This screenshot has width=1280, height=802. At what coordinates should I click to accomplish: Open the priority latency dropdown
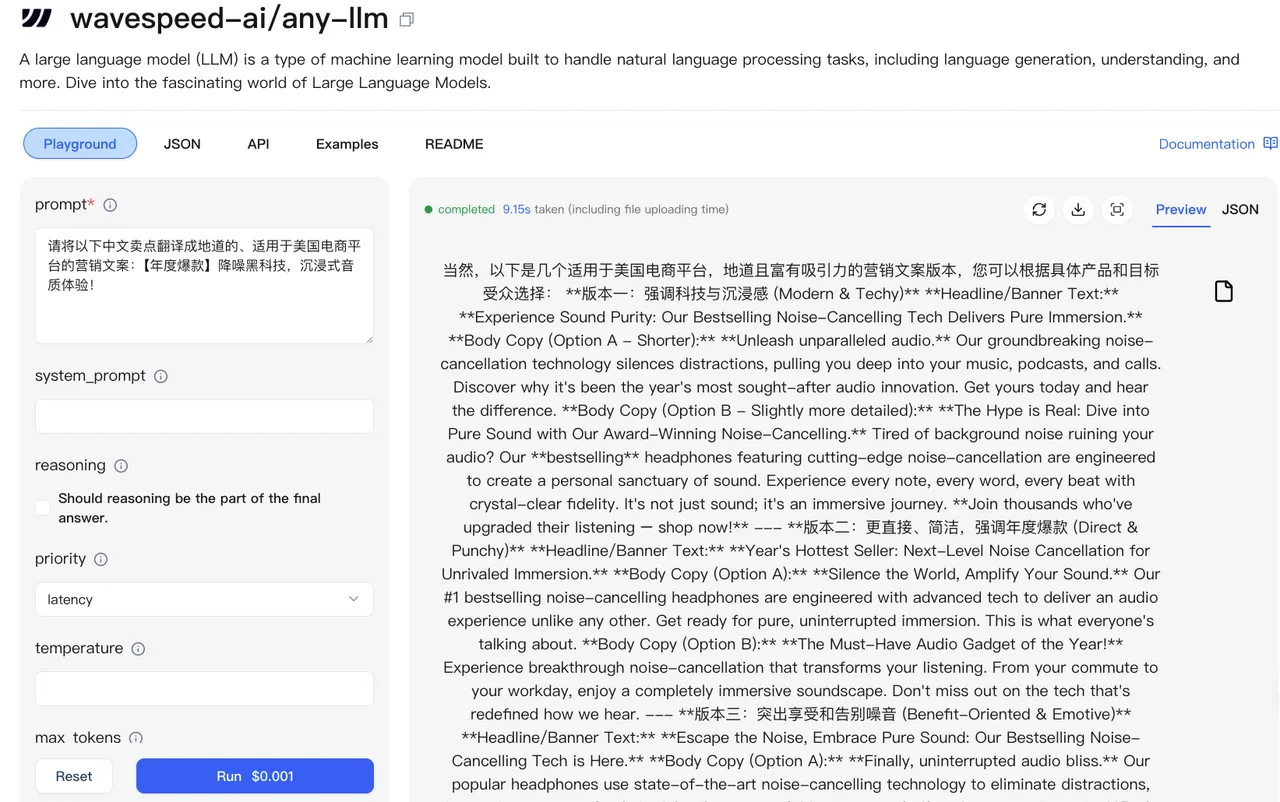tap(204, 599)
